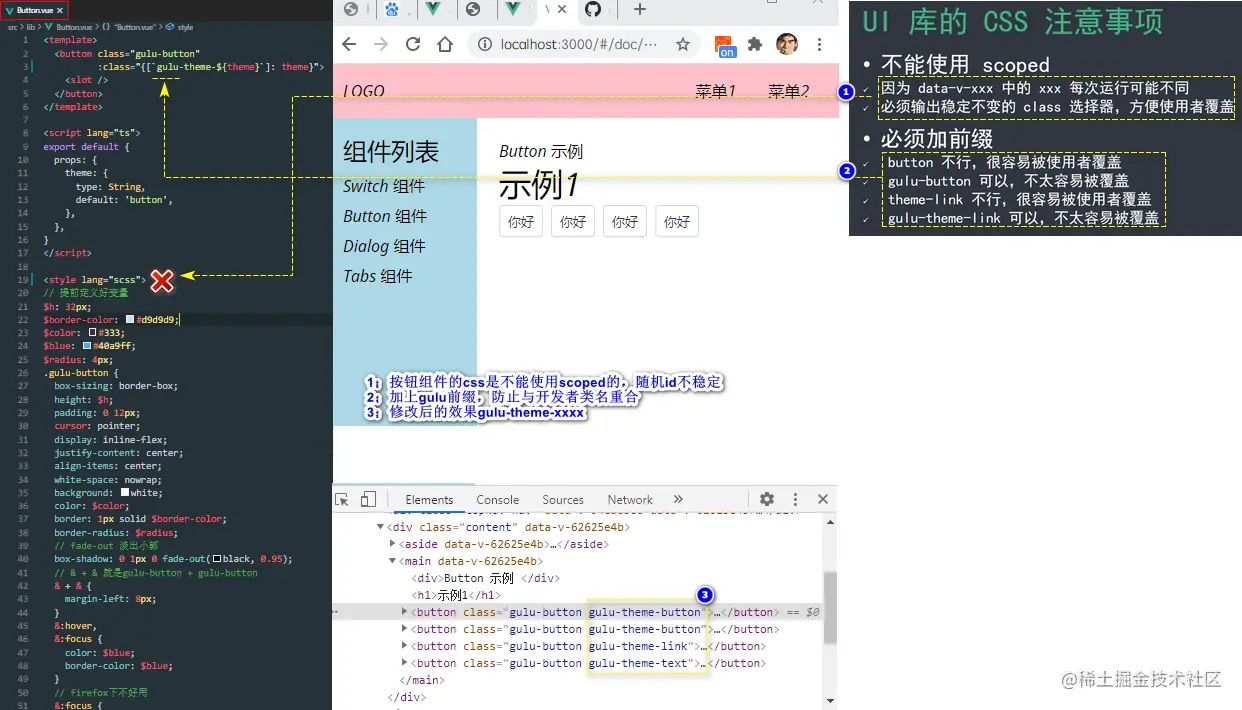The height and width of the screenshot is (710, 1242).
Task: Open the Chrome profile avatar
Action: [787, 45]
